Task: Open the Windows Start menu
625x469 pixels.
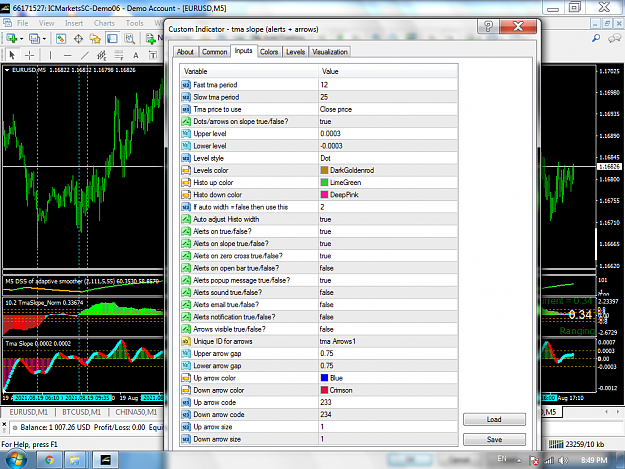Action: 16,460
